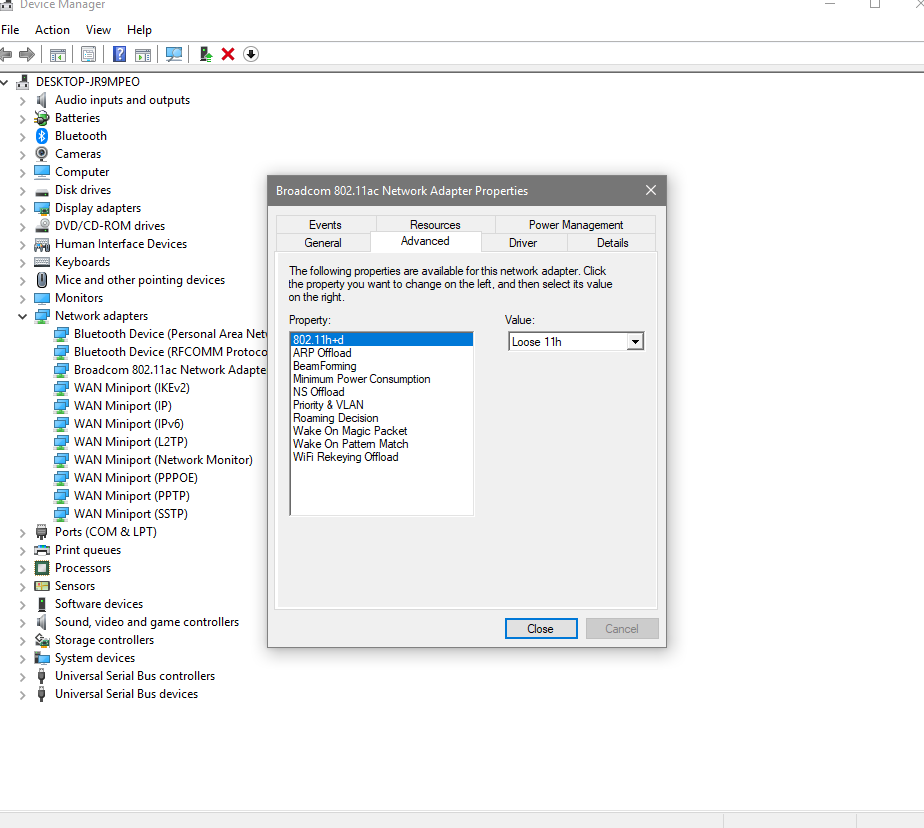
Task: Collapse the Network adapters category
Action: click(x=22, y=316)
